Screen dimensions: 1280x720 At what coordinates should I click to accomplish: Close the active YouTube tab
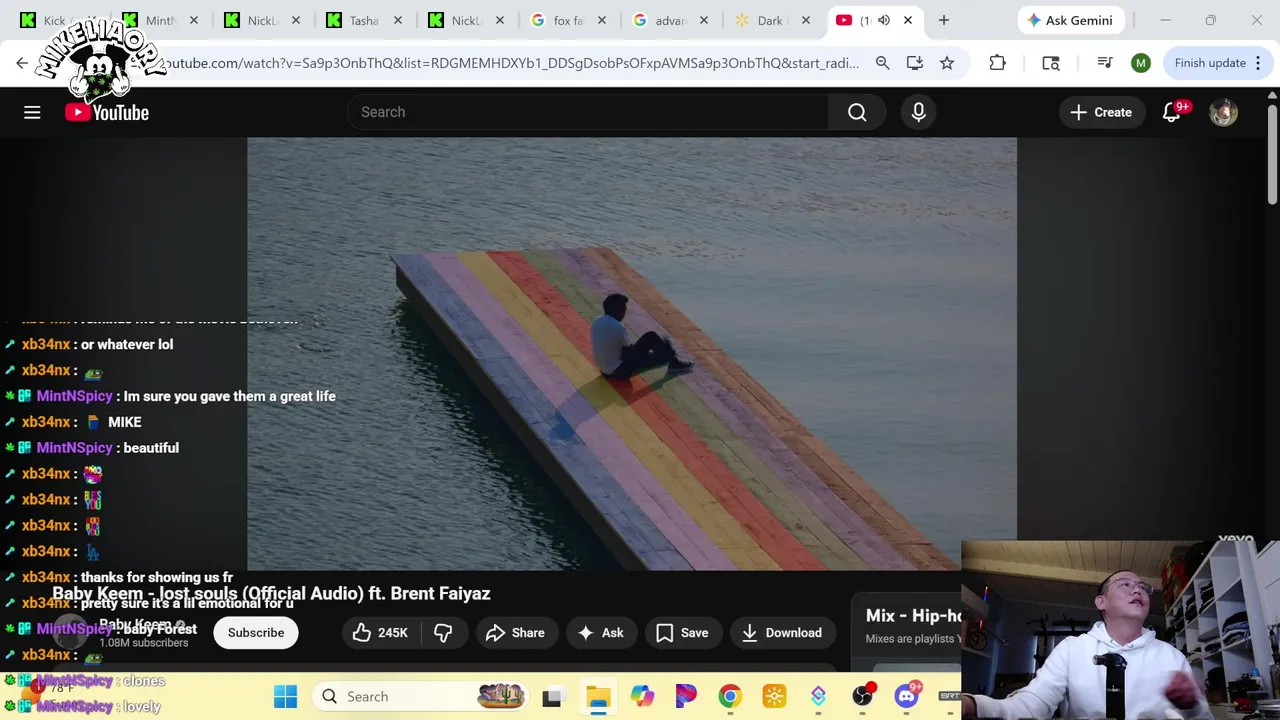tap(908, 20)
